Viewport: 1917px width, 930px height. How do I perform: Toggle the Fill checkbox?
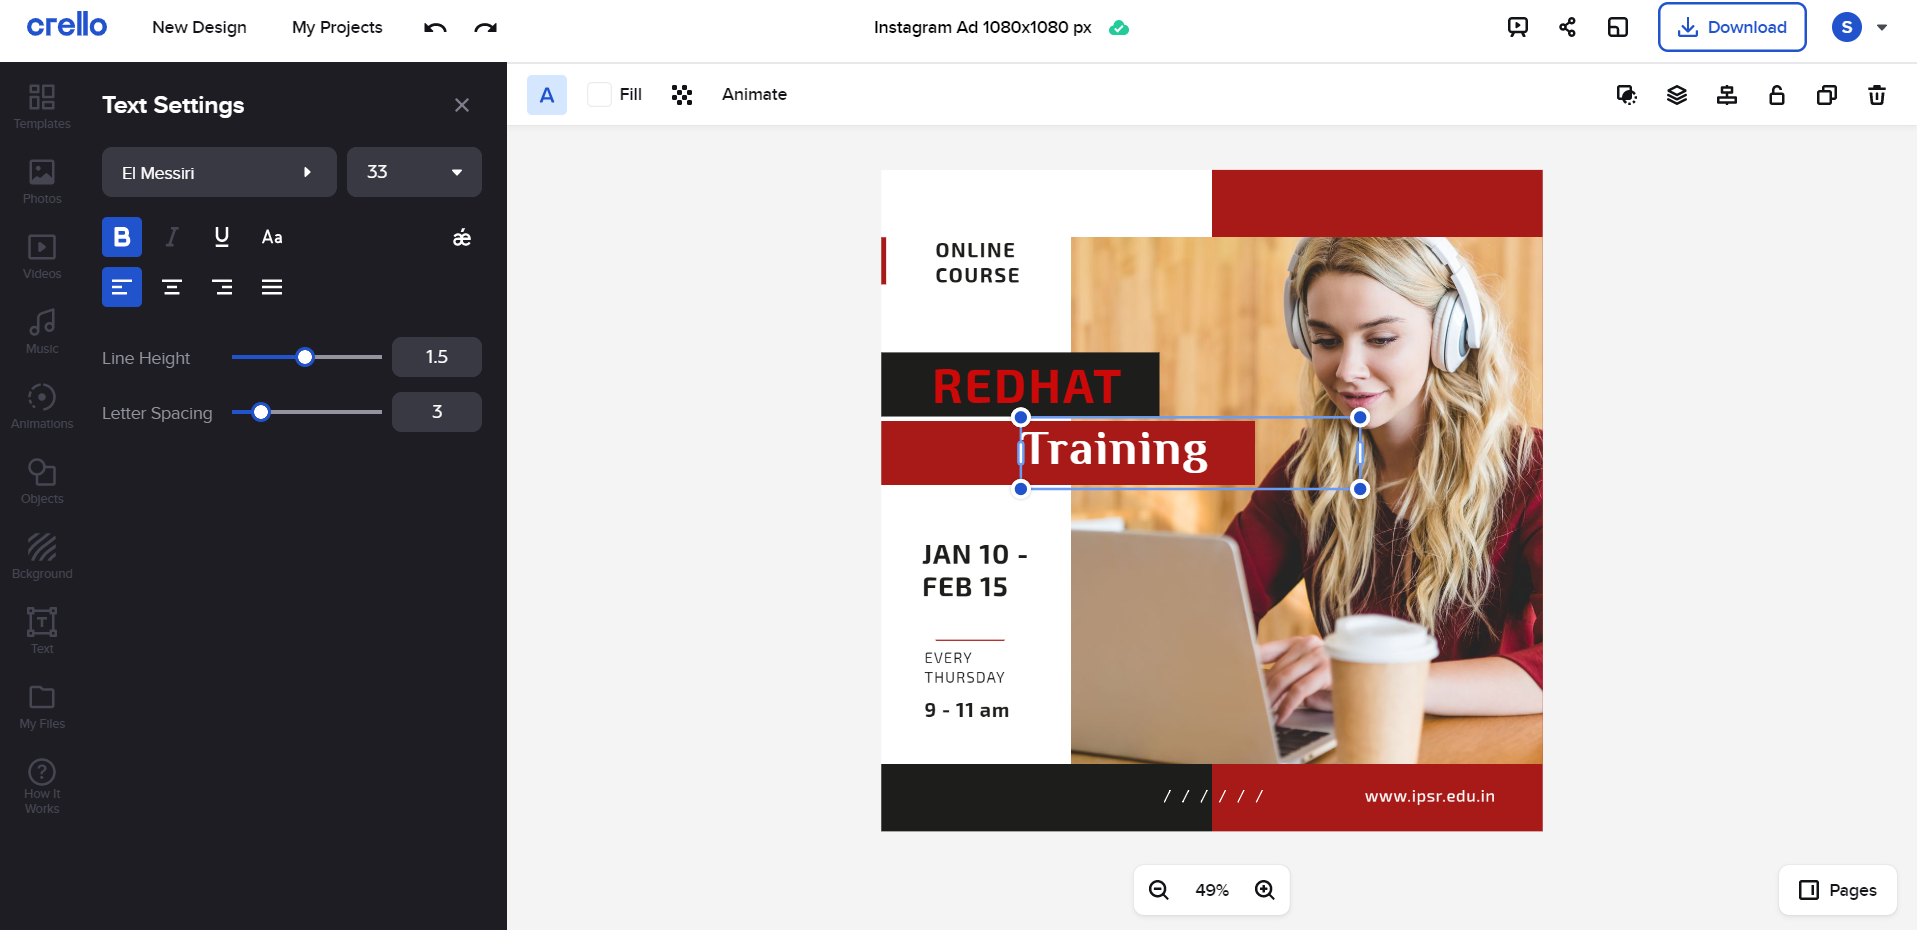click(599, 95)
